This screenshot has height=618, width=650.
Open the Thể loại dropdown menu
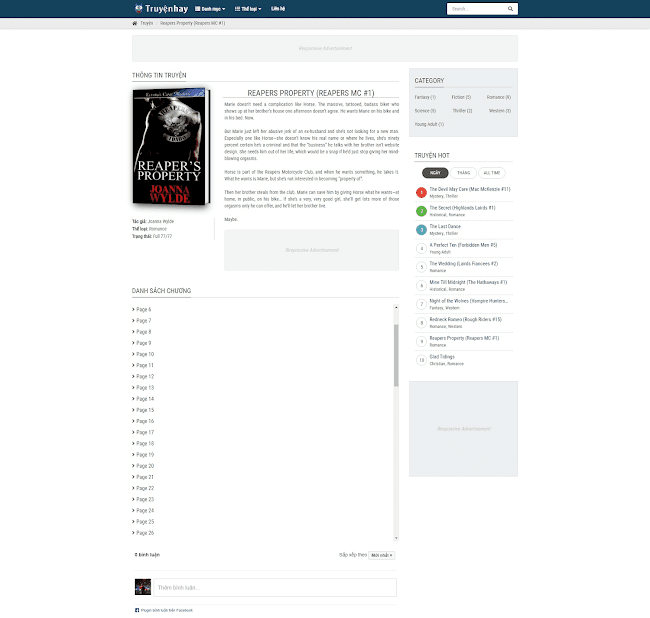coord(248,9)
